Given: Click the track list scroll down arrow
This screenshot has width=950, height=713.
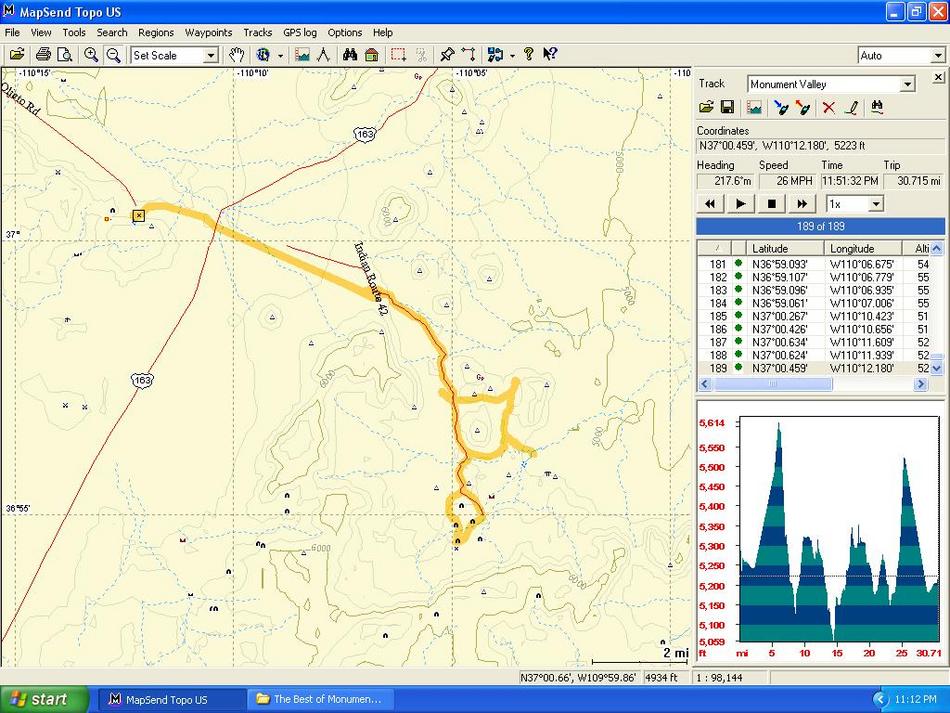Looking at the screenshot, I should (937, 368).
